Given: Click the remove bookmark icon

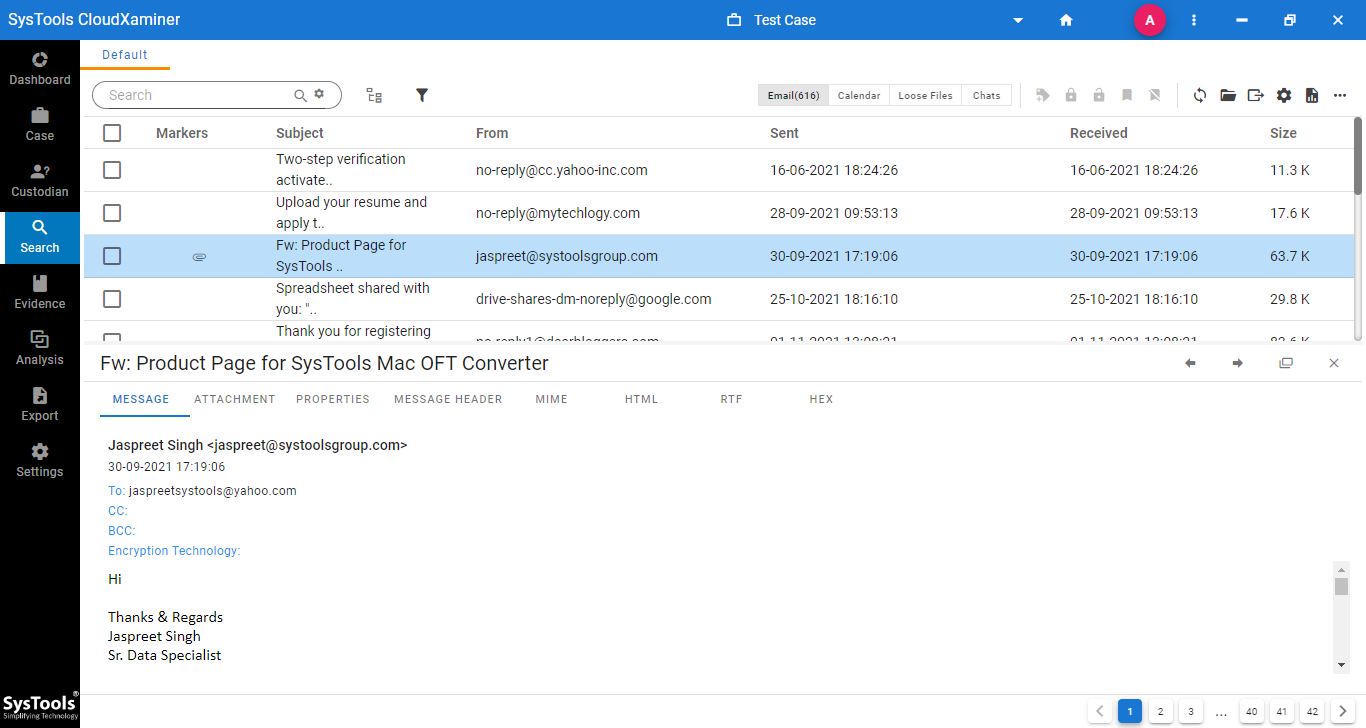Looking at the screenshot, I should 1155,95.
